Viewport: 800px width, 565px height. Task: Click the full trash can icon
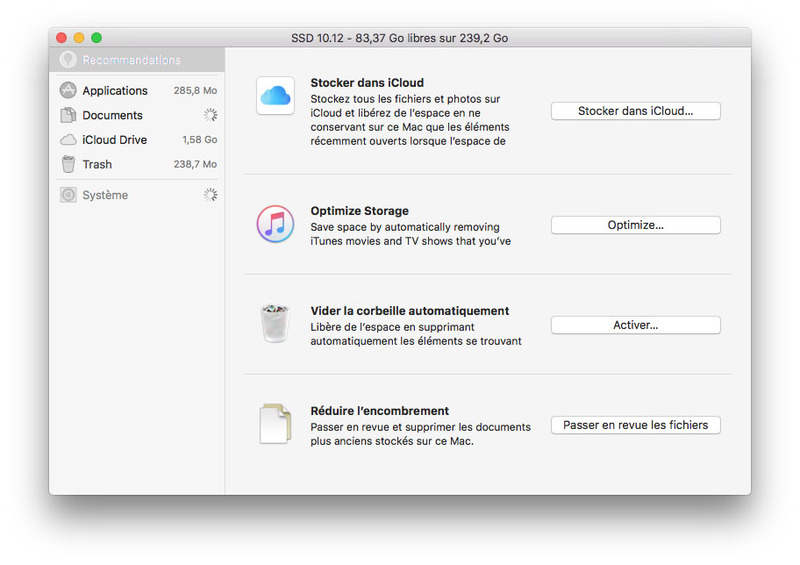pos(276,323)
